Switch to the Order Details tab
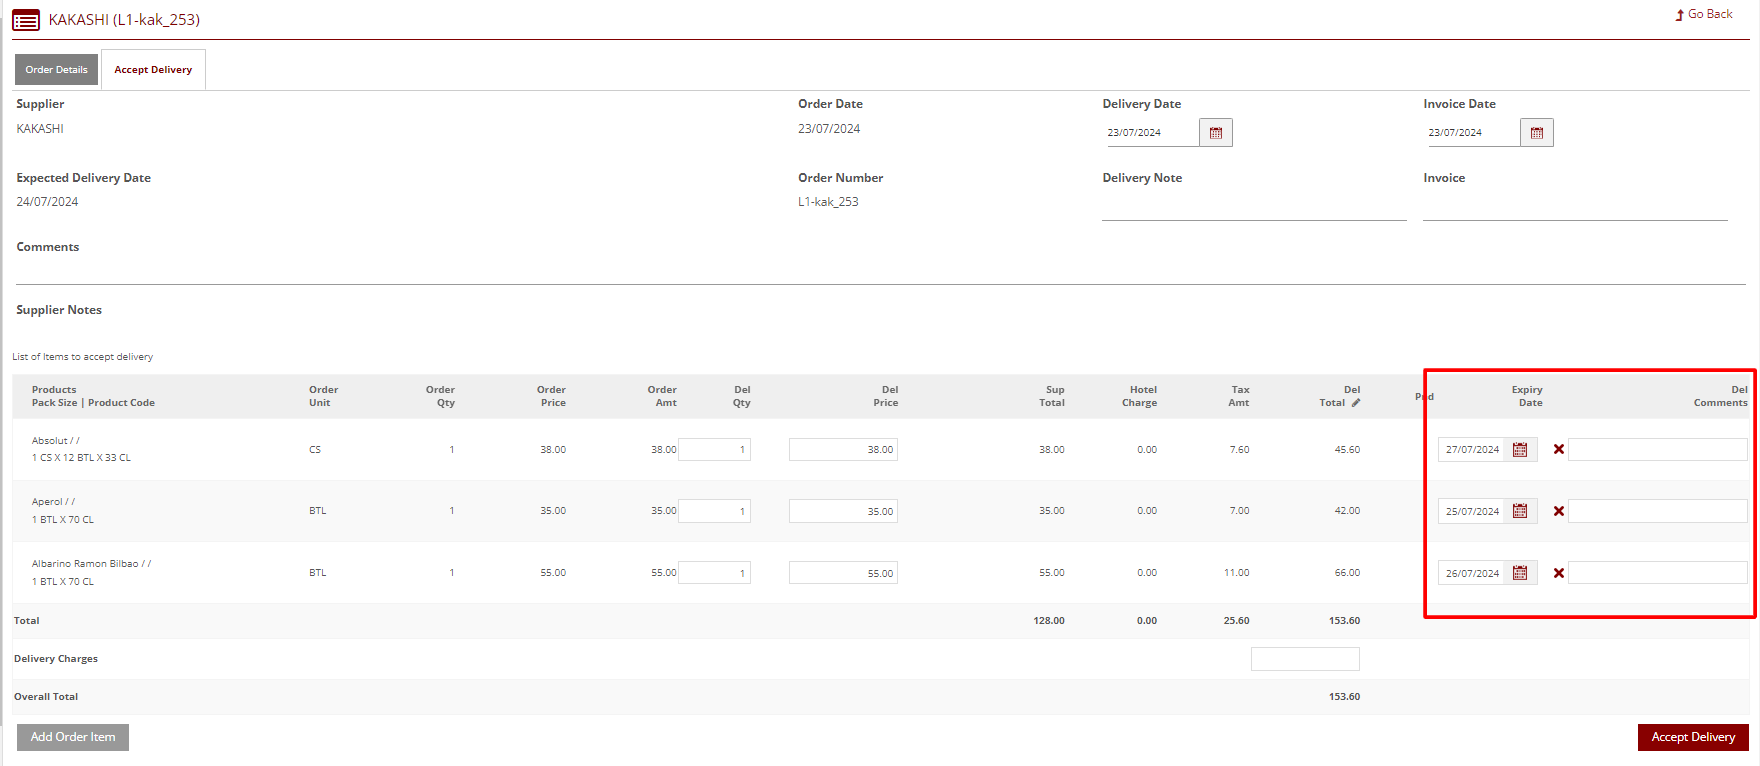This screenshot has height=766, width=1760. pyautogui.click(x=56, y=70)
